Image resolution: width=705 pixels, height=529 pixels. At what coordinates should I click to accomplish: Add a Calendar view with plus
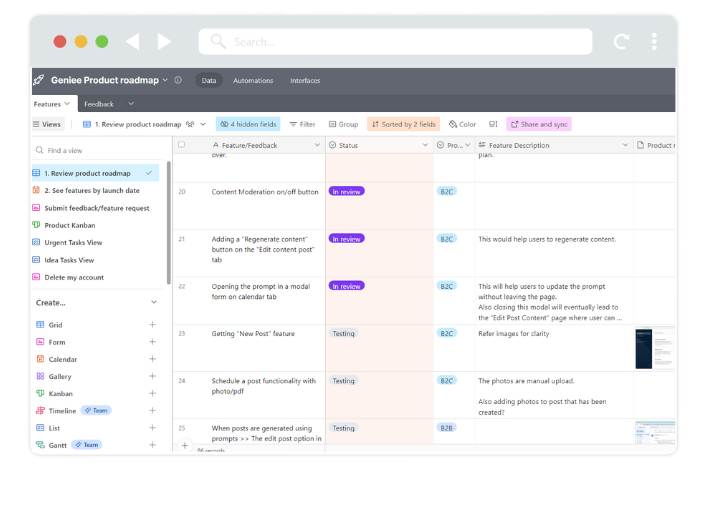pyautogui.click(x=152, y=359)
